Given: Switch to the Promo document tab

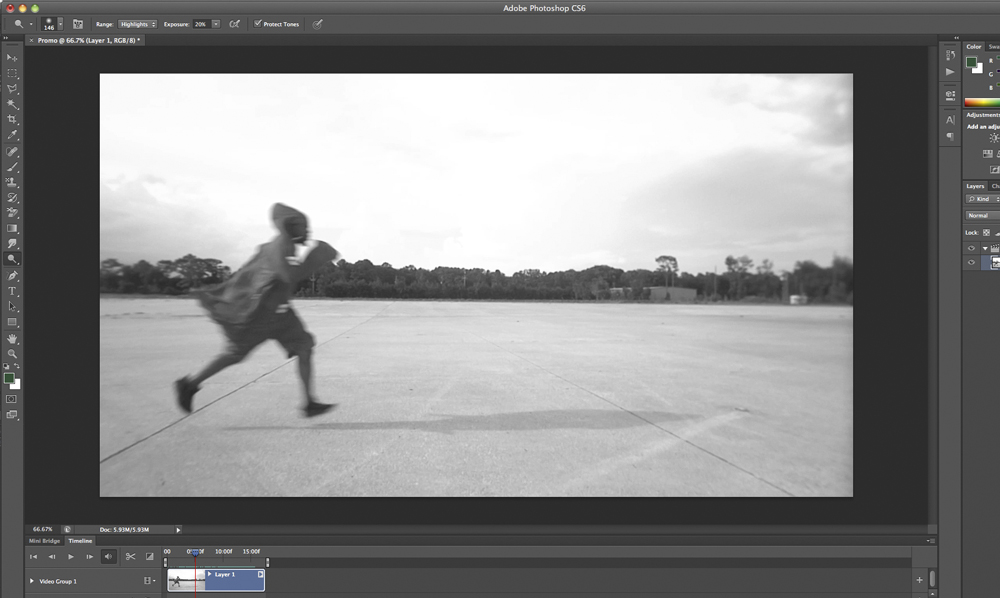Looking at the screenshot, I should [x=88, y=40].
